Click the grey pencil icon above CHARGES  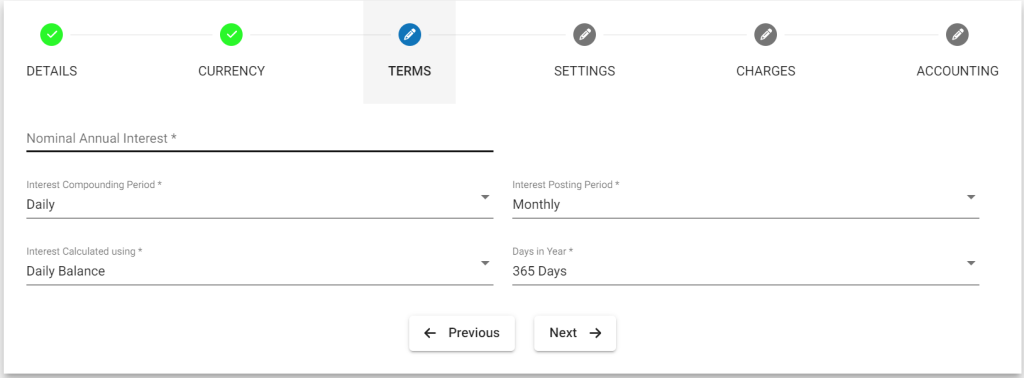coord(765,35)
